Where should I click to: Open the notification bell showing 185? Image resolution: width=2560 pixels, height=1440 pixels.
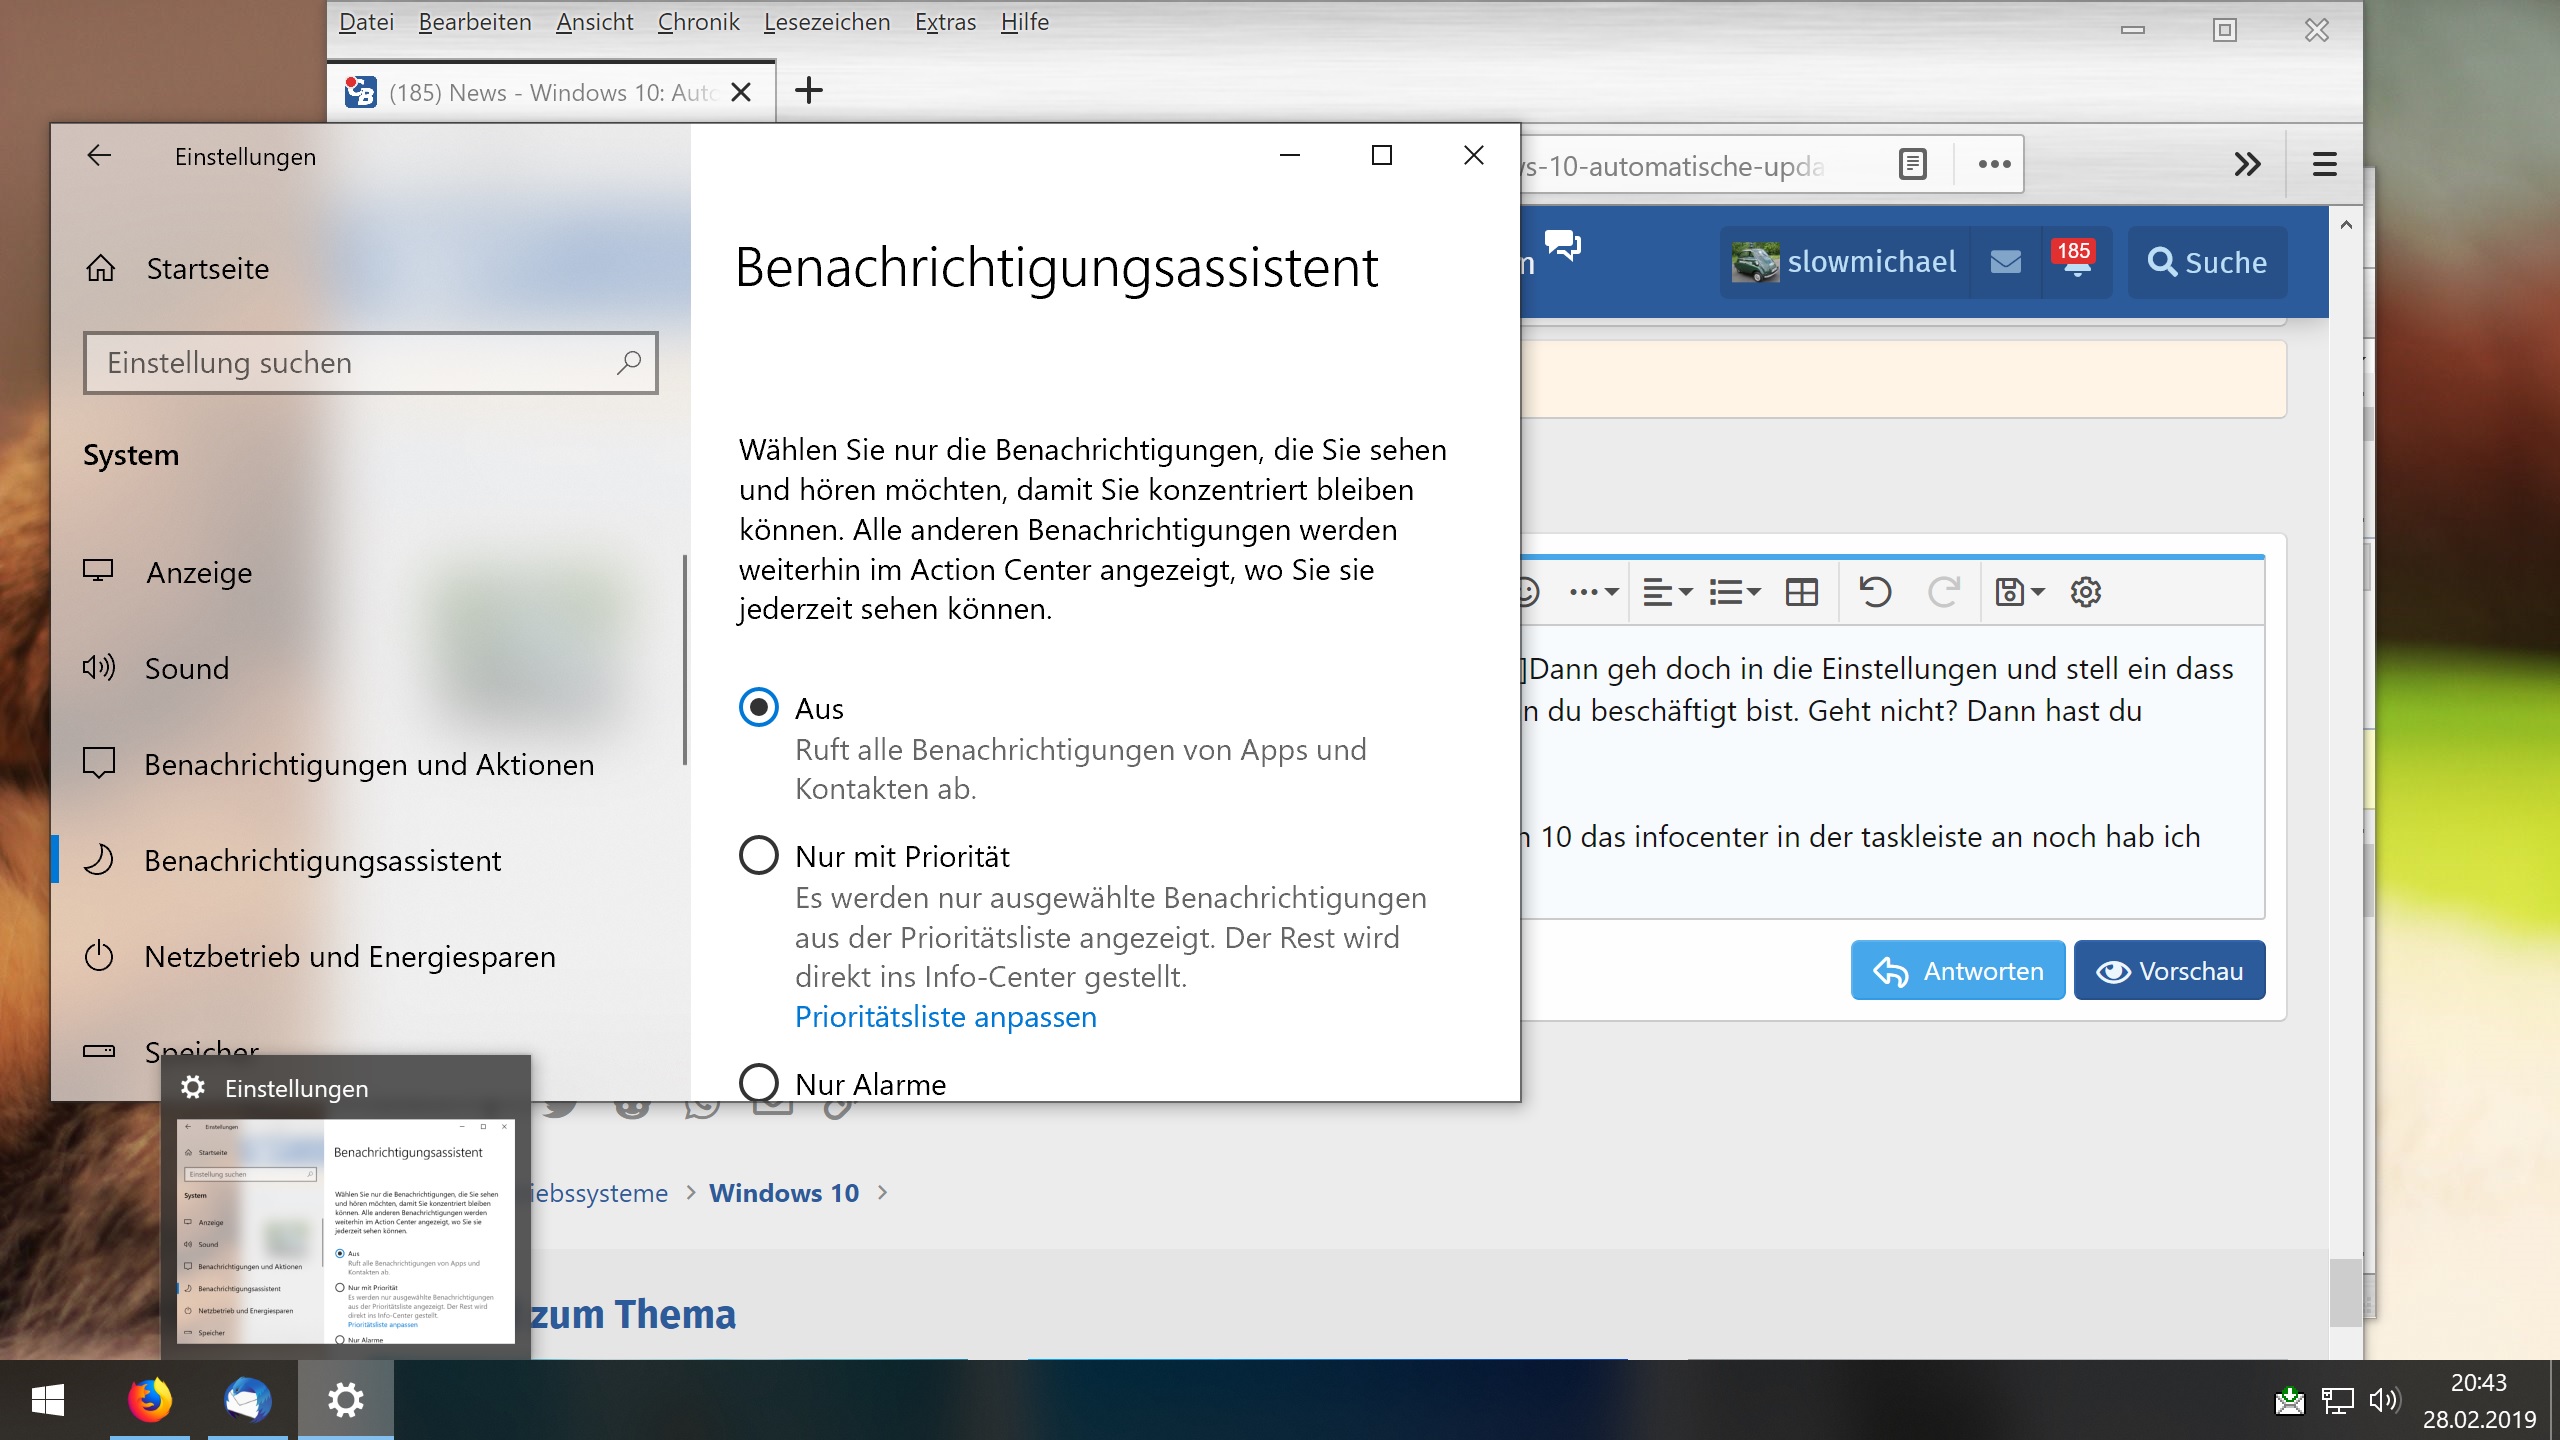tap(2076, 261)
